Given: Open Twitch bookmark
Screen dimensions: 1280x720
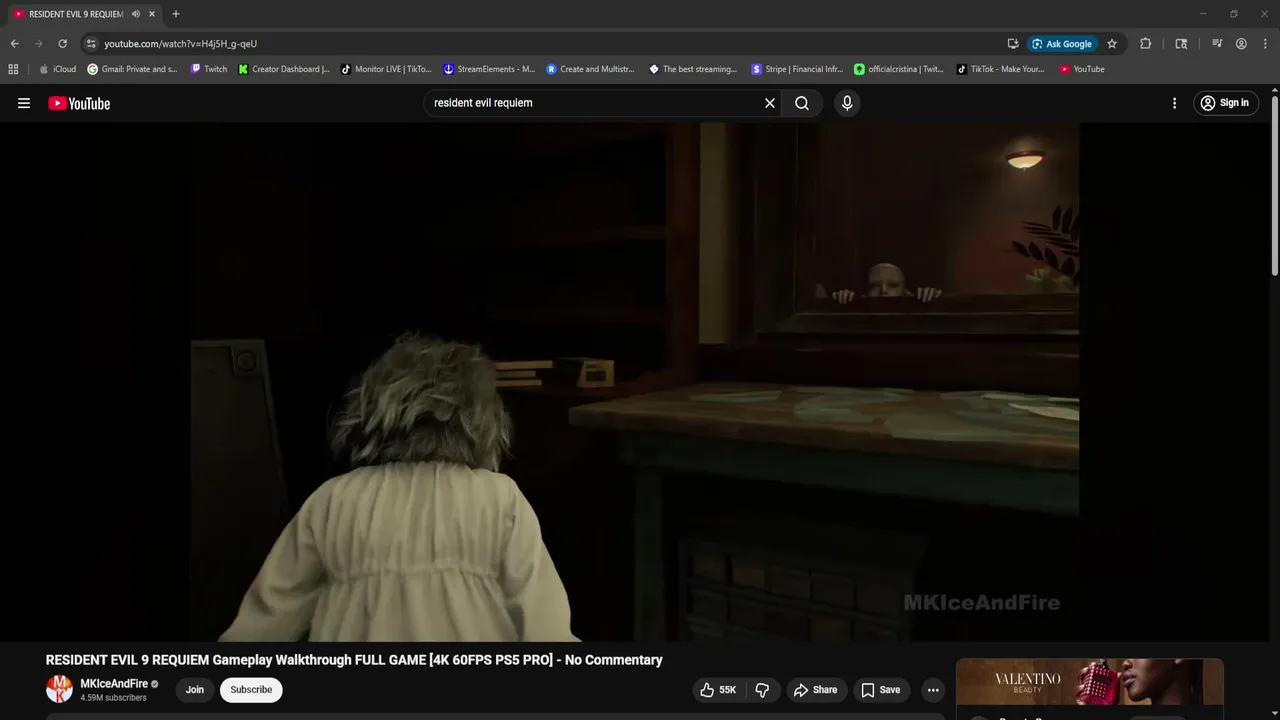Looking at the screenshot, I should 209,69.
